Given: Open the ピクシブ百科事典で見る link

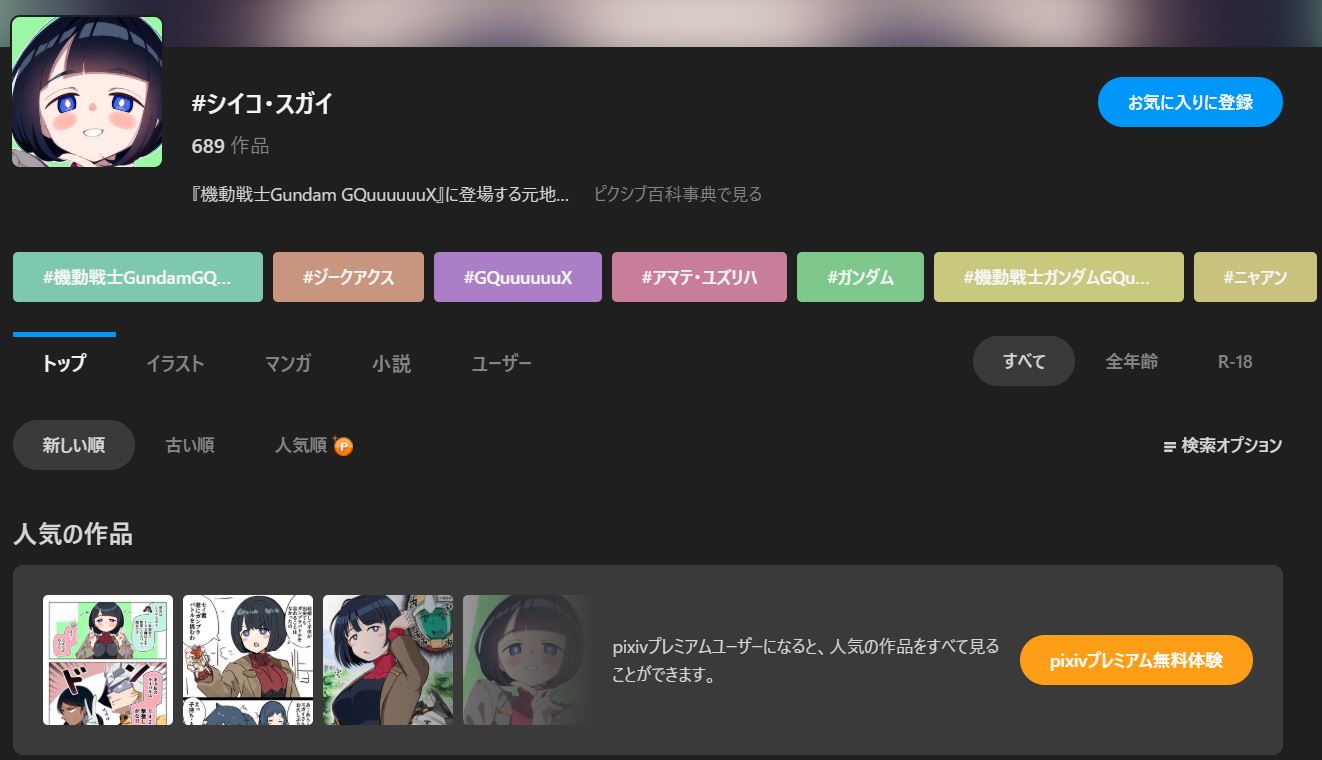Looking at the screenshot, I should tap(678, 194).
